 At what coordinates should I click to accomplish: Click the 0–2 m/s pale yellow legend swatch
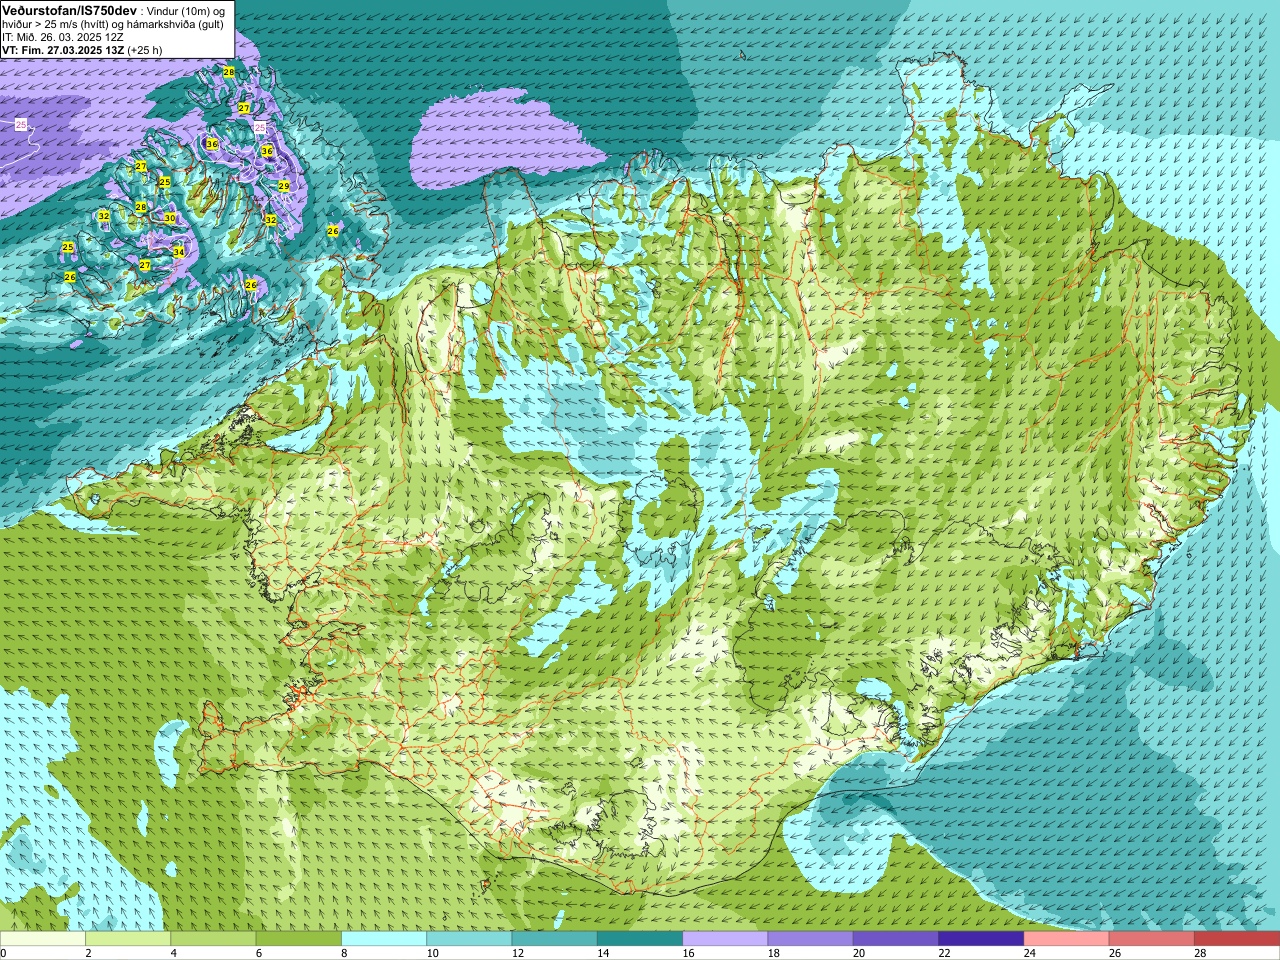point(43,939)
